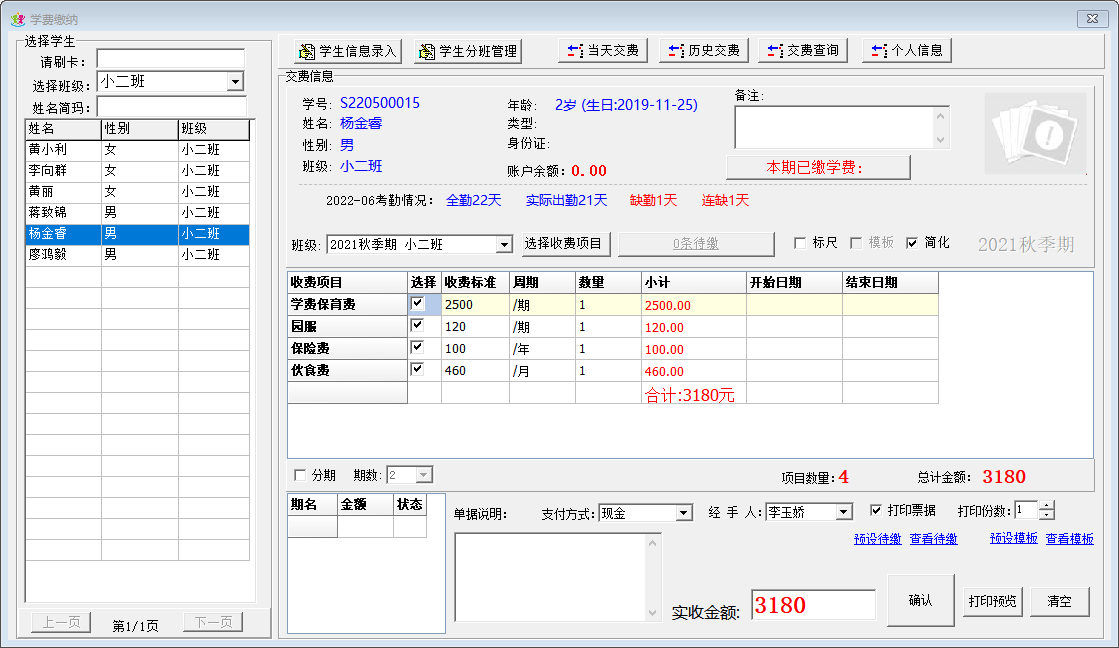Open 个人信息 panel
The height and width of the screenshot is (648, 1119).
tap(907, 50)
